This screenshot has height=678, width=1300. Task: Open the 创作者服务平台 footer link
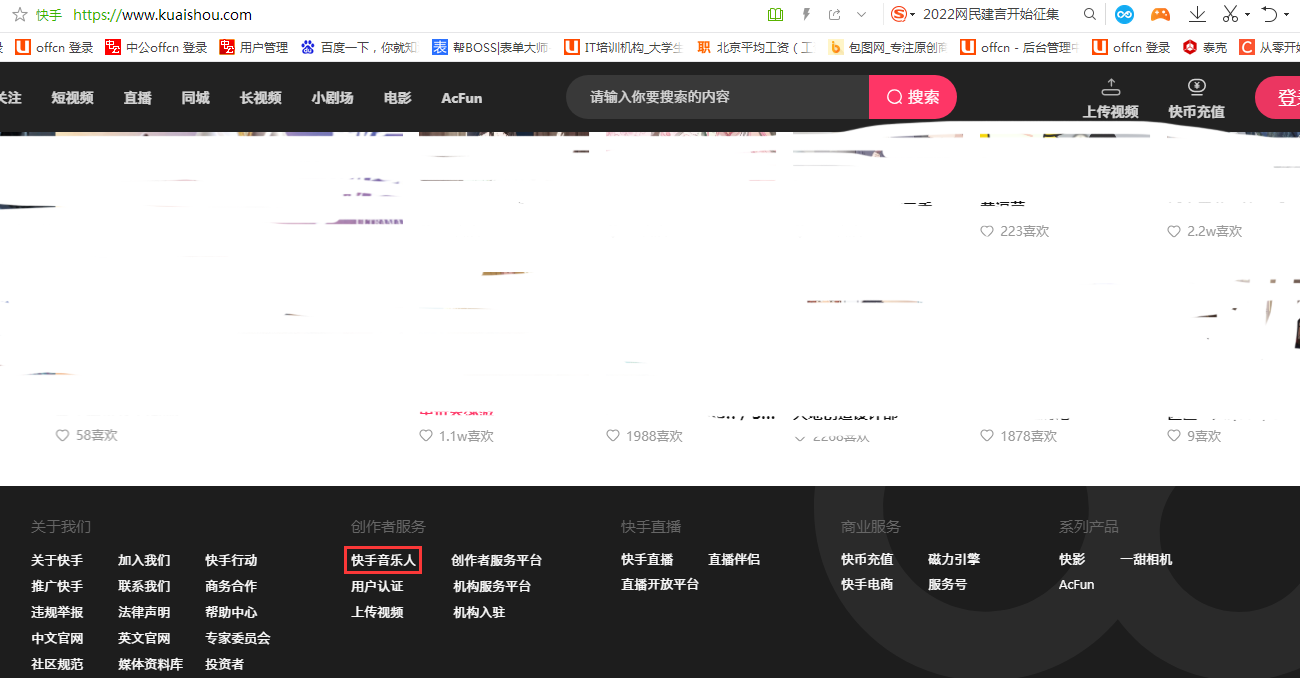[x=496, y=560]
